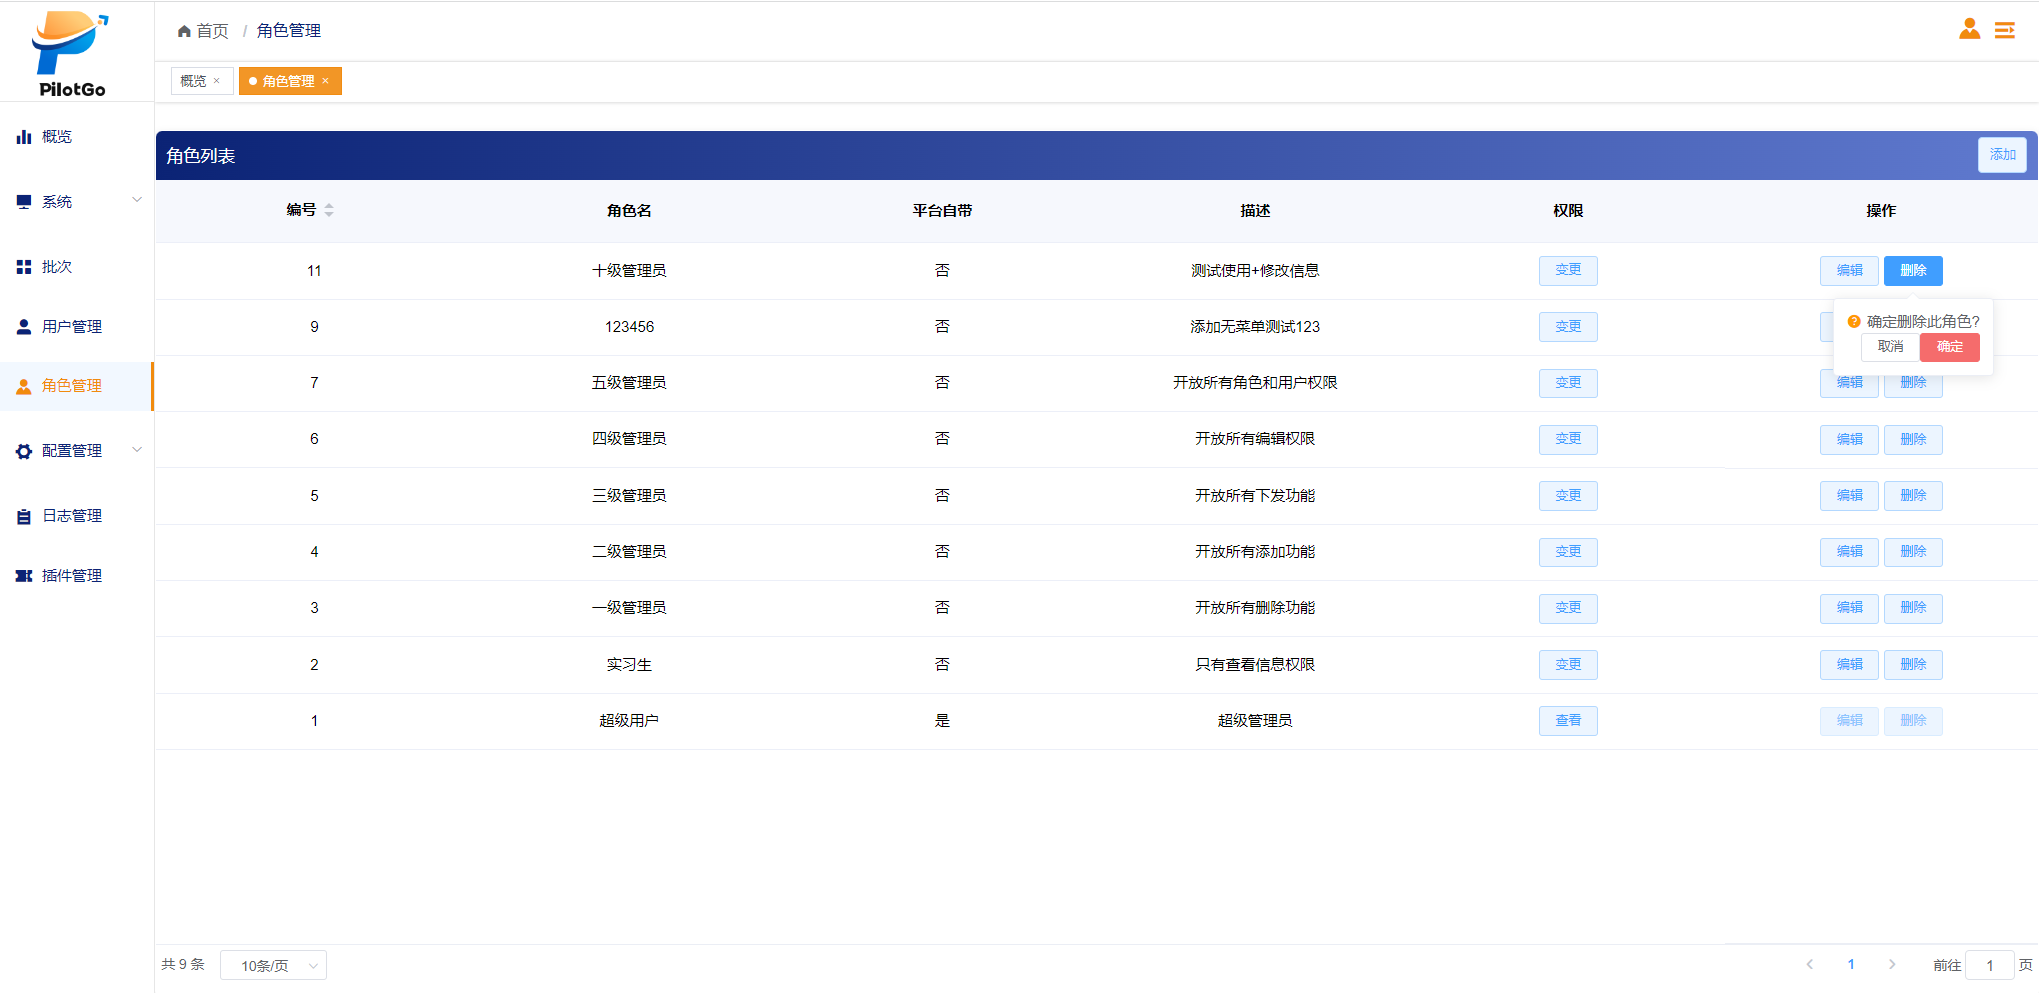2039x993 pixels.
Task: Open 批次 in the sidebar
Action: click(x=57, y=267)
